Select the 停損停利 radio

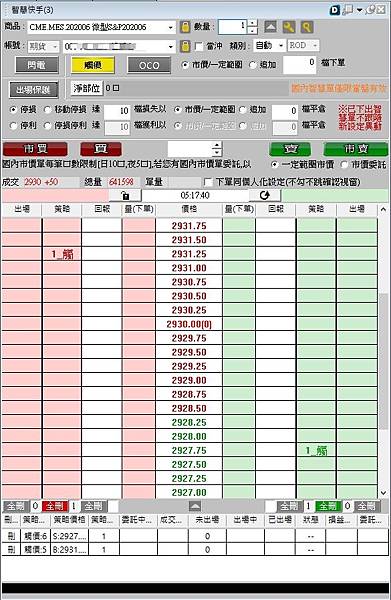tap(47, 126)
